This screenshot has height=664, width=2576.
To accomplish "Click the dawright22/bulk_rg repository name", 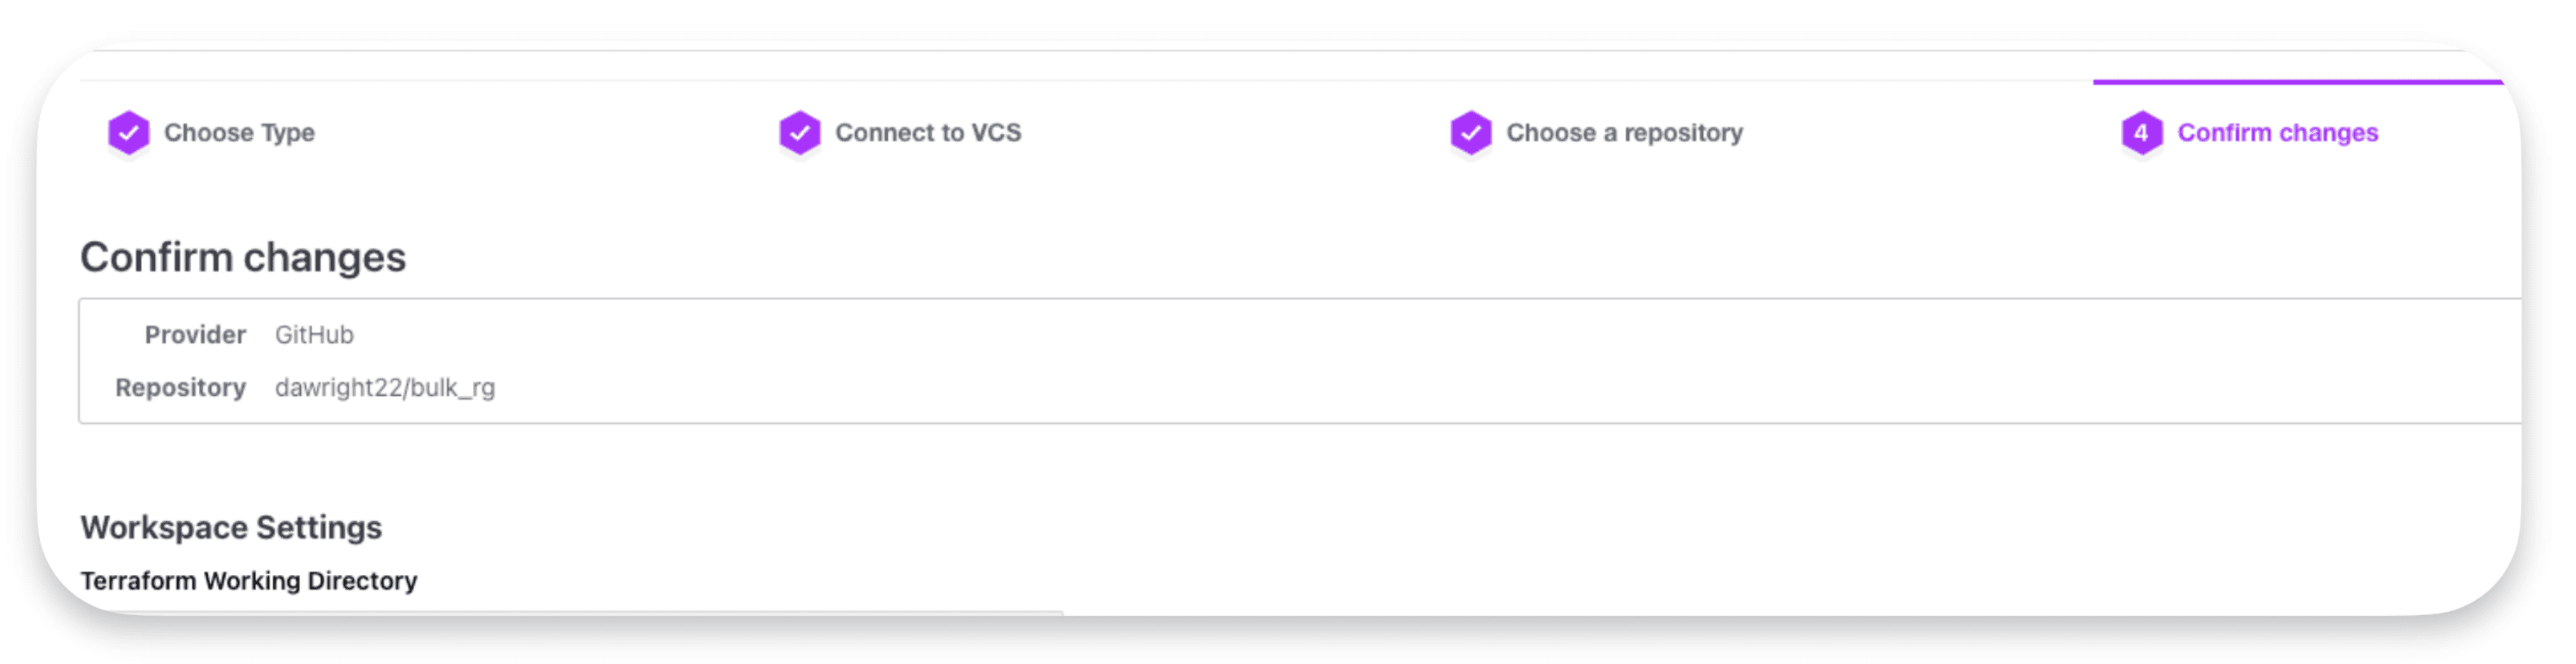I will pyautogui.click(x=385, y=387).
